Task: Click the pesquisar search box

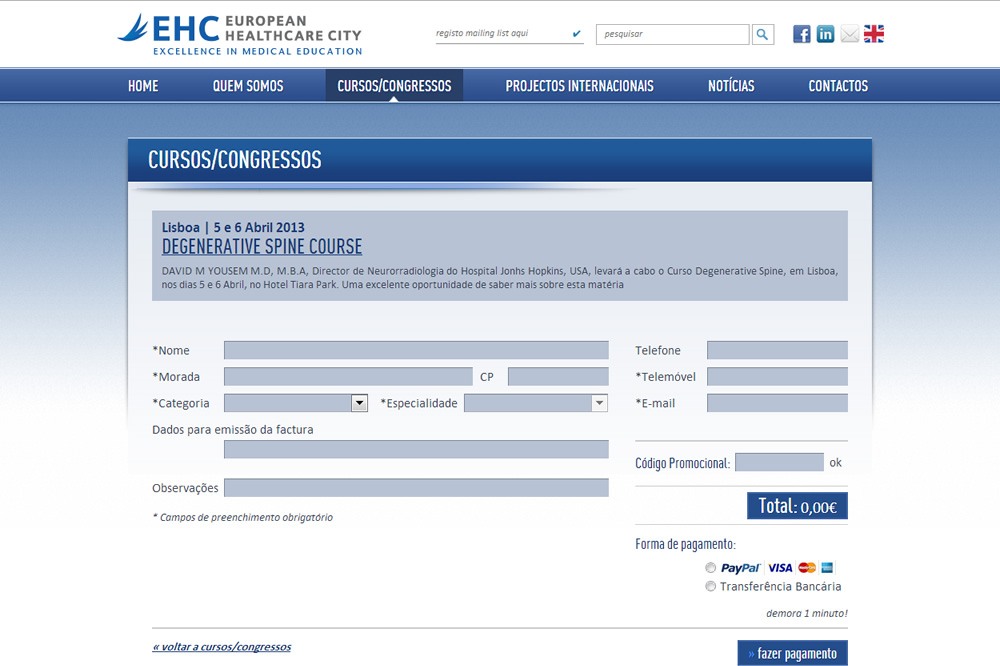Action: pyautogui.click(x=673, y=34)
